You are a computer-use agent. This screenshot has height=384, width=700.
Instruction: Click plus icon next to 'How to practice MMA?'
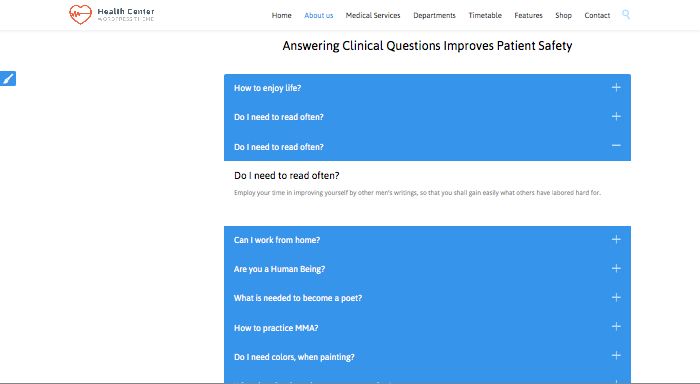click(616, 327)
